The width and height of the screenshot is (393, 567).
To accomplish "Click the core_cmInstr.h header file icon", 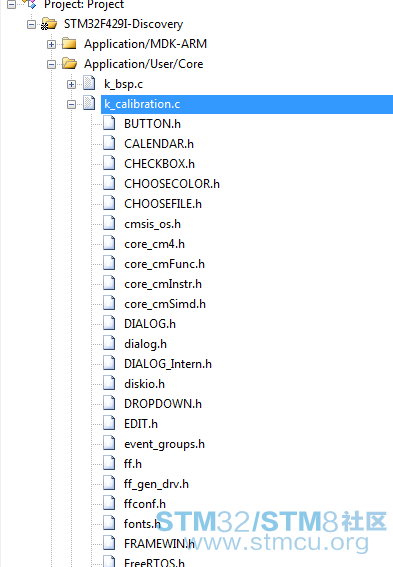I will point(109,283).
